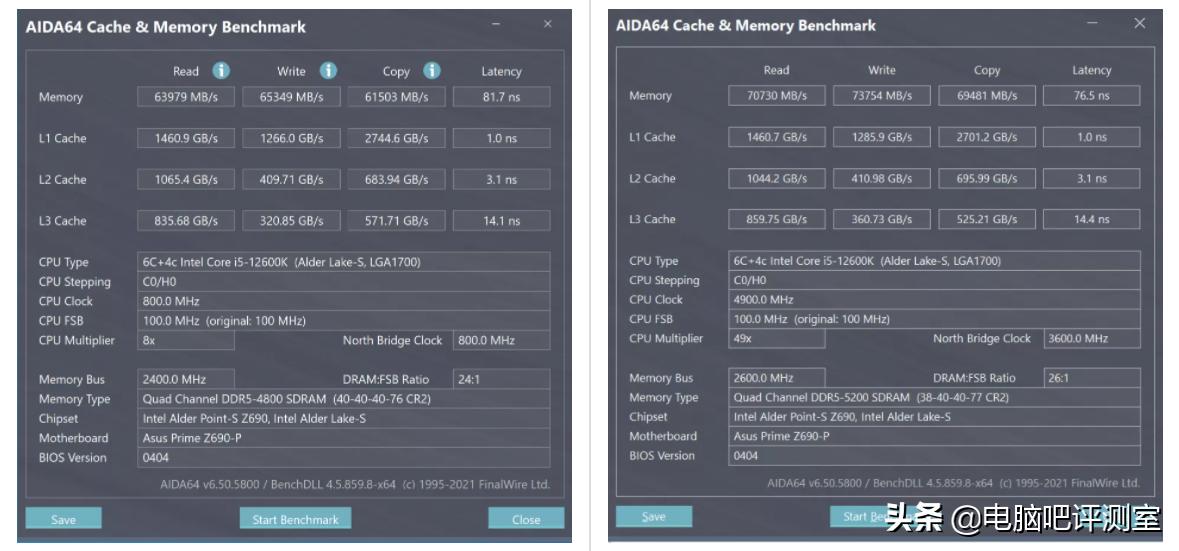
Task: Click the 26:1 DRAM:FSB Ratio value
Action: [1092, 378]
